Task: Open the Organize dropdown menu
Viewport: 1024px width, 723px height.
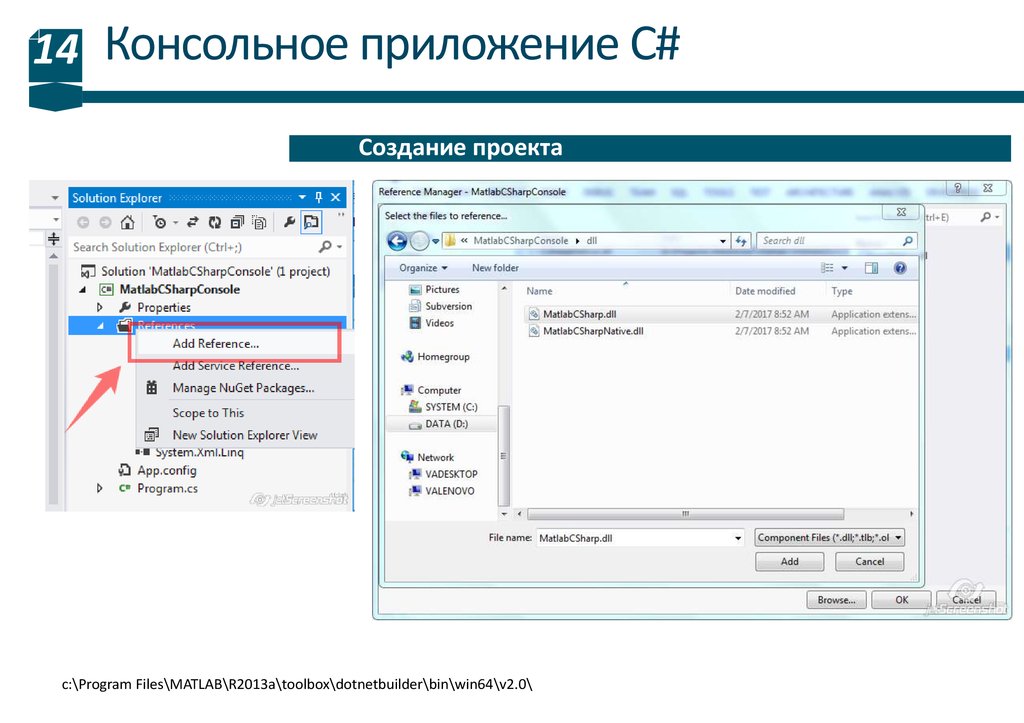Action: pyautogui.click(x=423, y=268)
